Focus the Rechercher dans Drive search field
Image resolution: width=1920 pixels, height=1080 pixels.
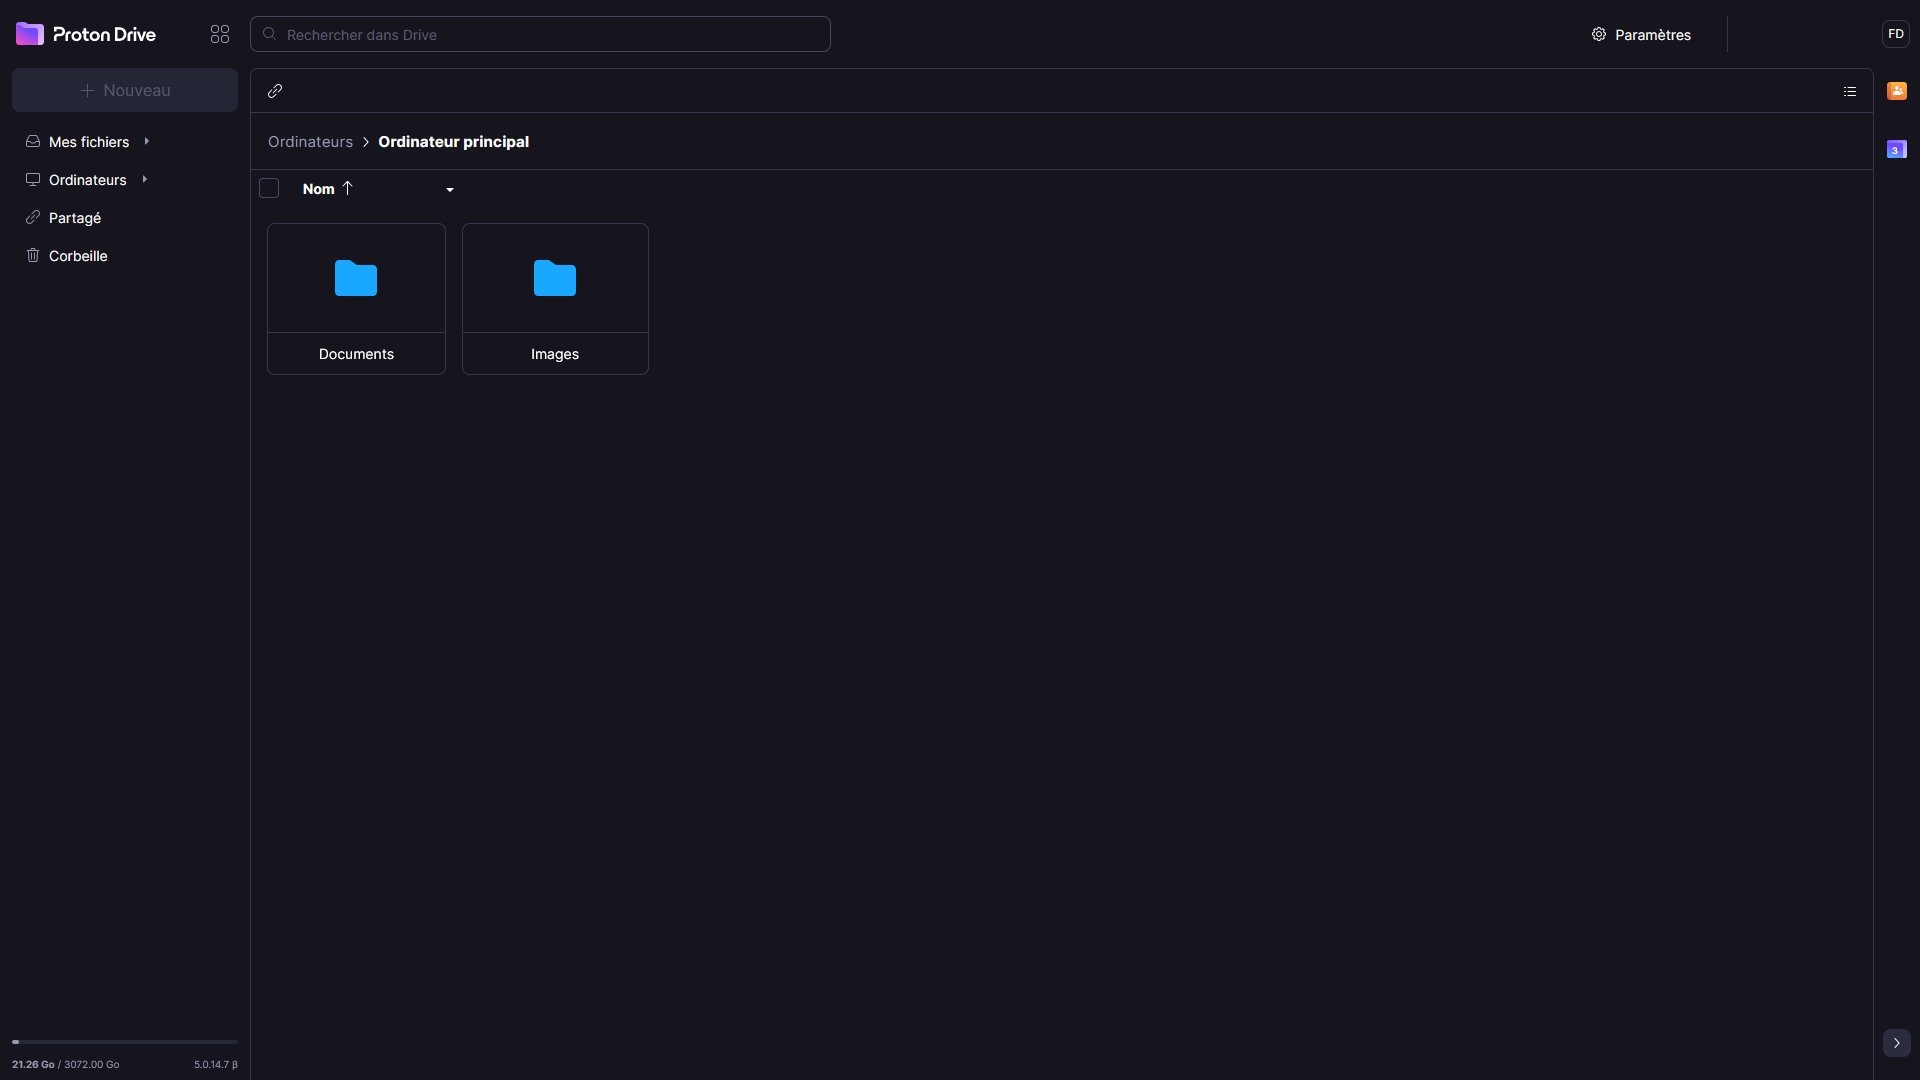[x=540, y=34]
